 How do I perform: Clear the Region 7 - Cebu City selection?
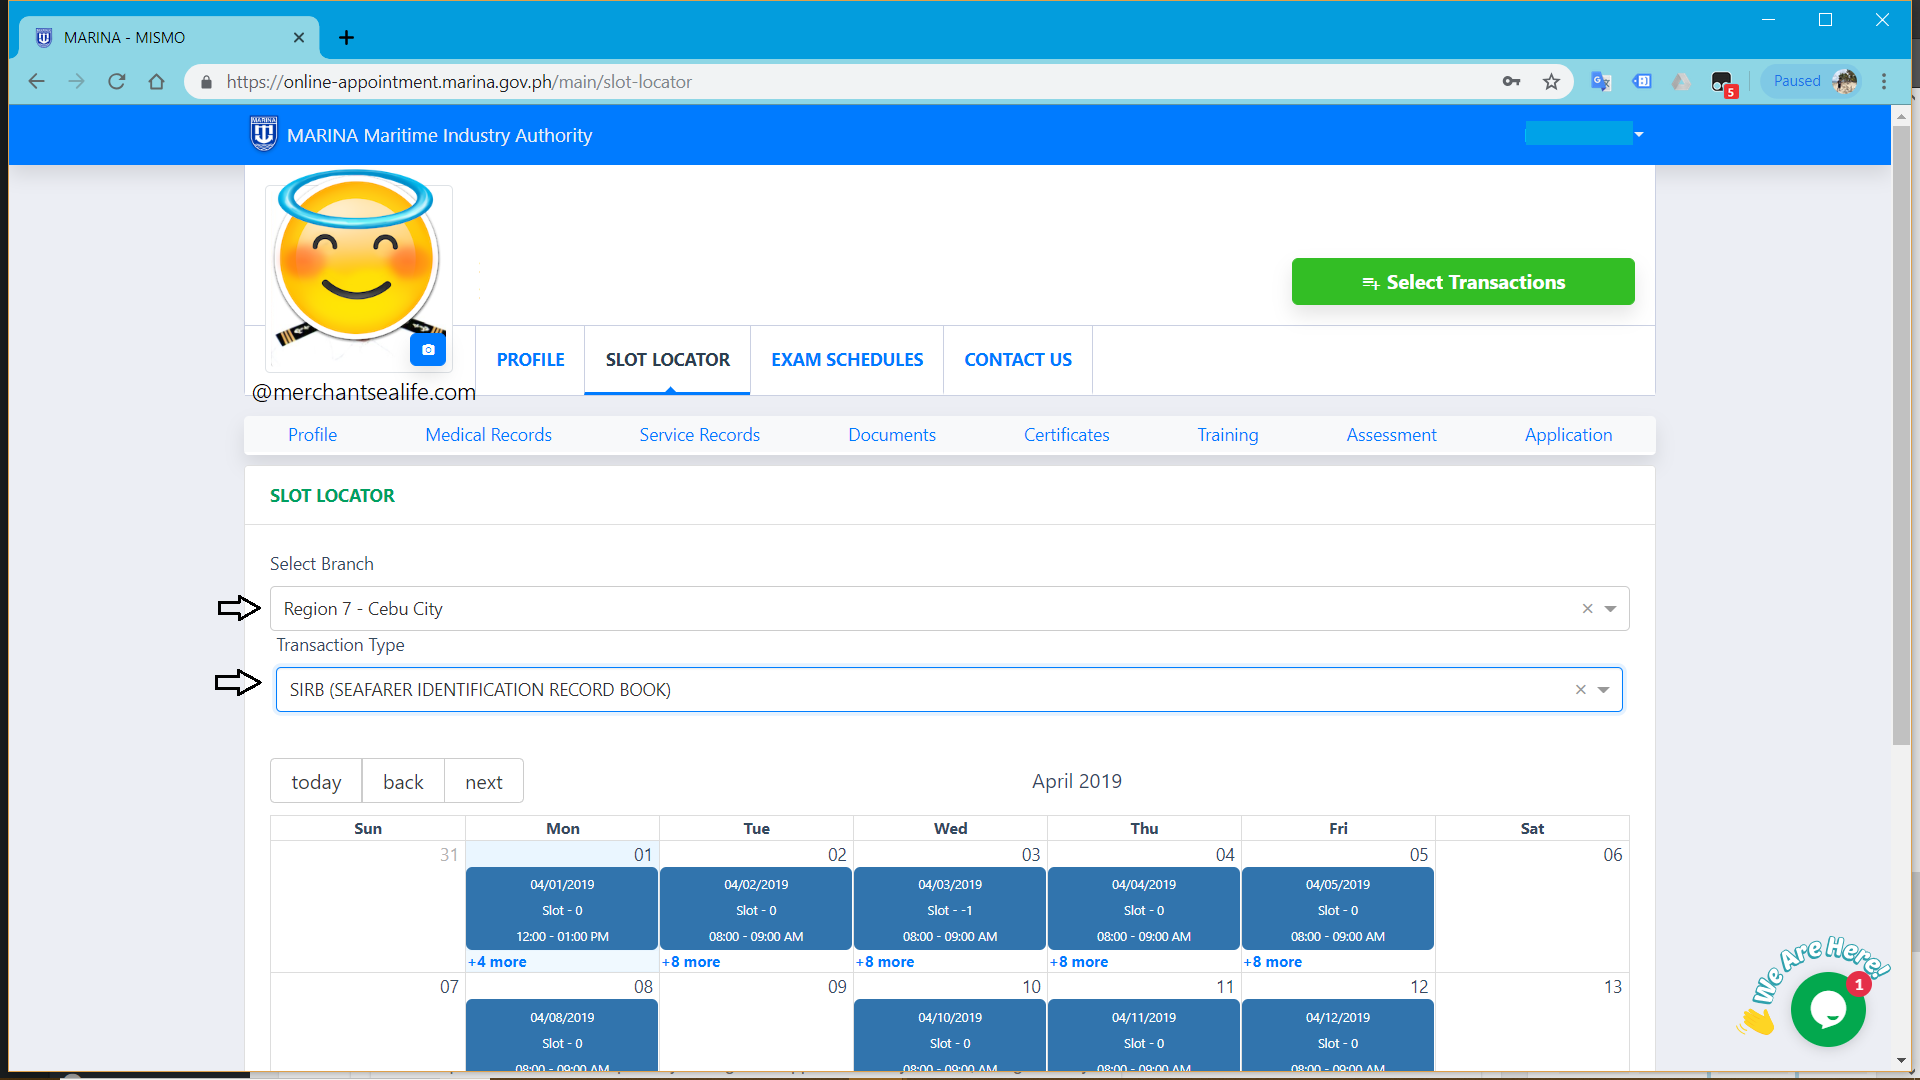(1586, 608)
